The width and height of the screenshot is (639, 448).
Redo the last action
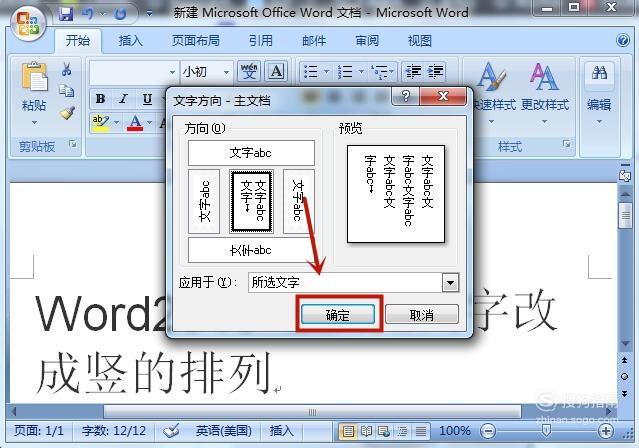click(120, 14)
